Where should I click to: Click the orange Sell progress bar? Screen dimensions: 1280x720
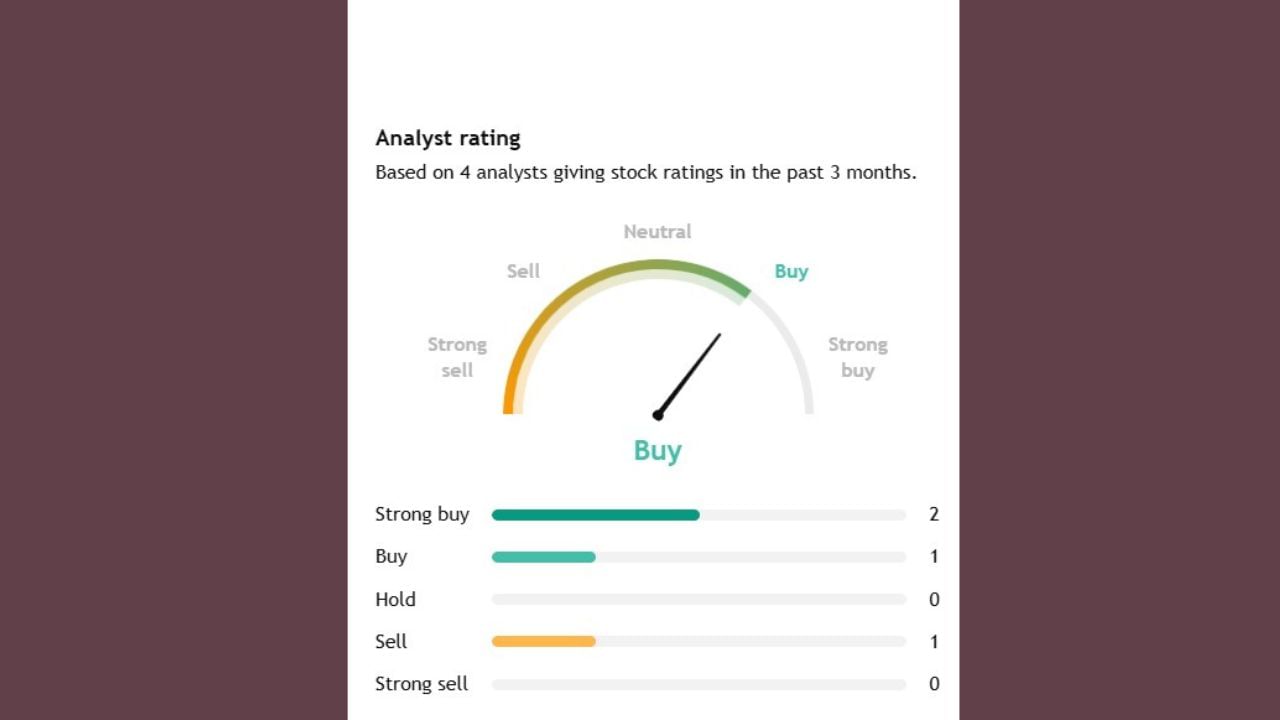coord(543,642)
